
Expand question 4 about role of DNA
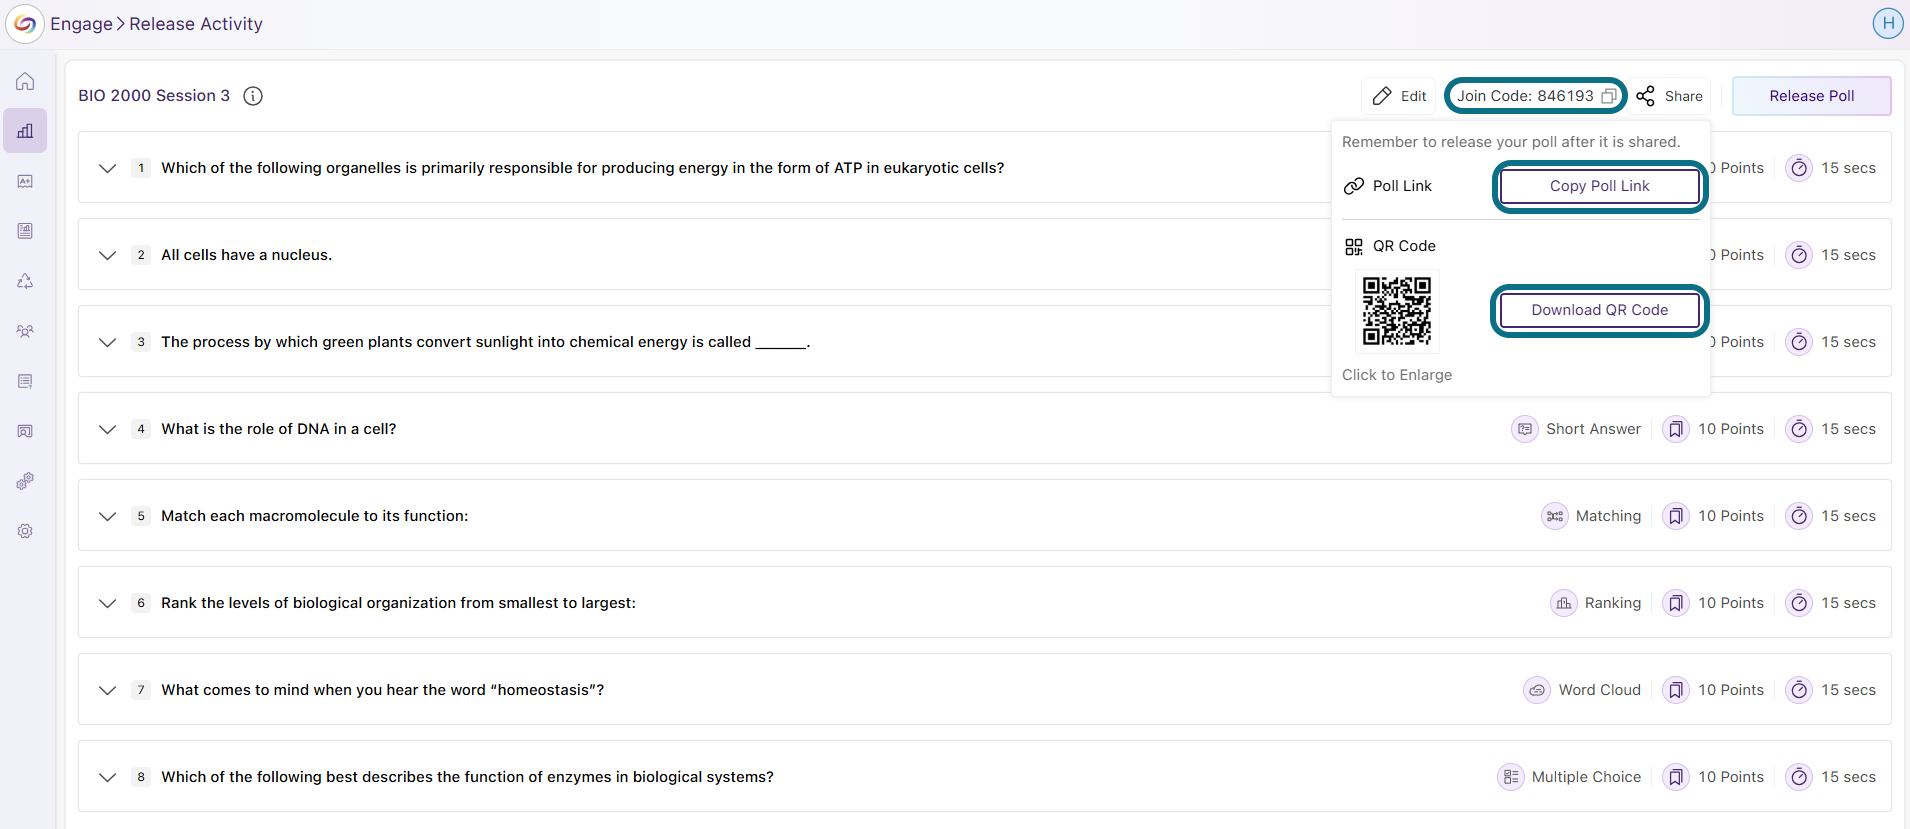(108, 429)
